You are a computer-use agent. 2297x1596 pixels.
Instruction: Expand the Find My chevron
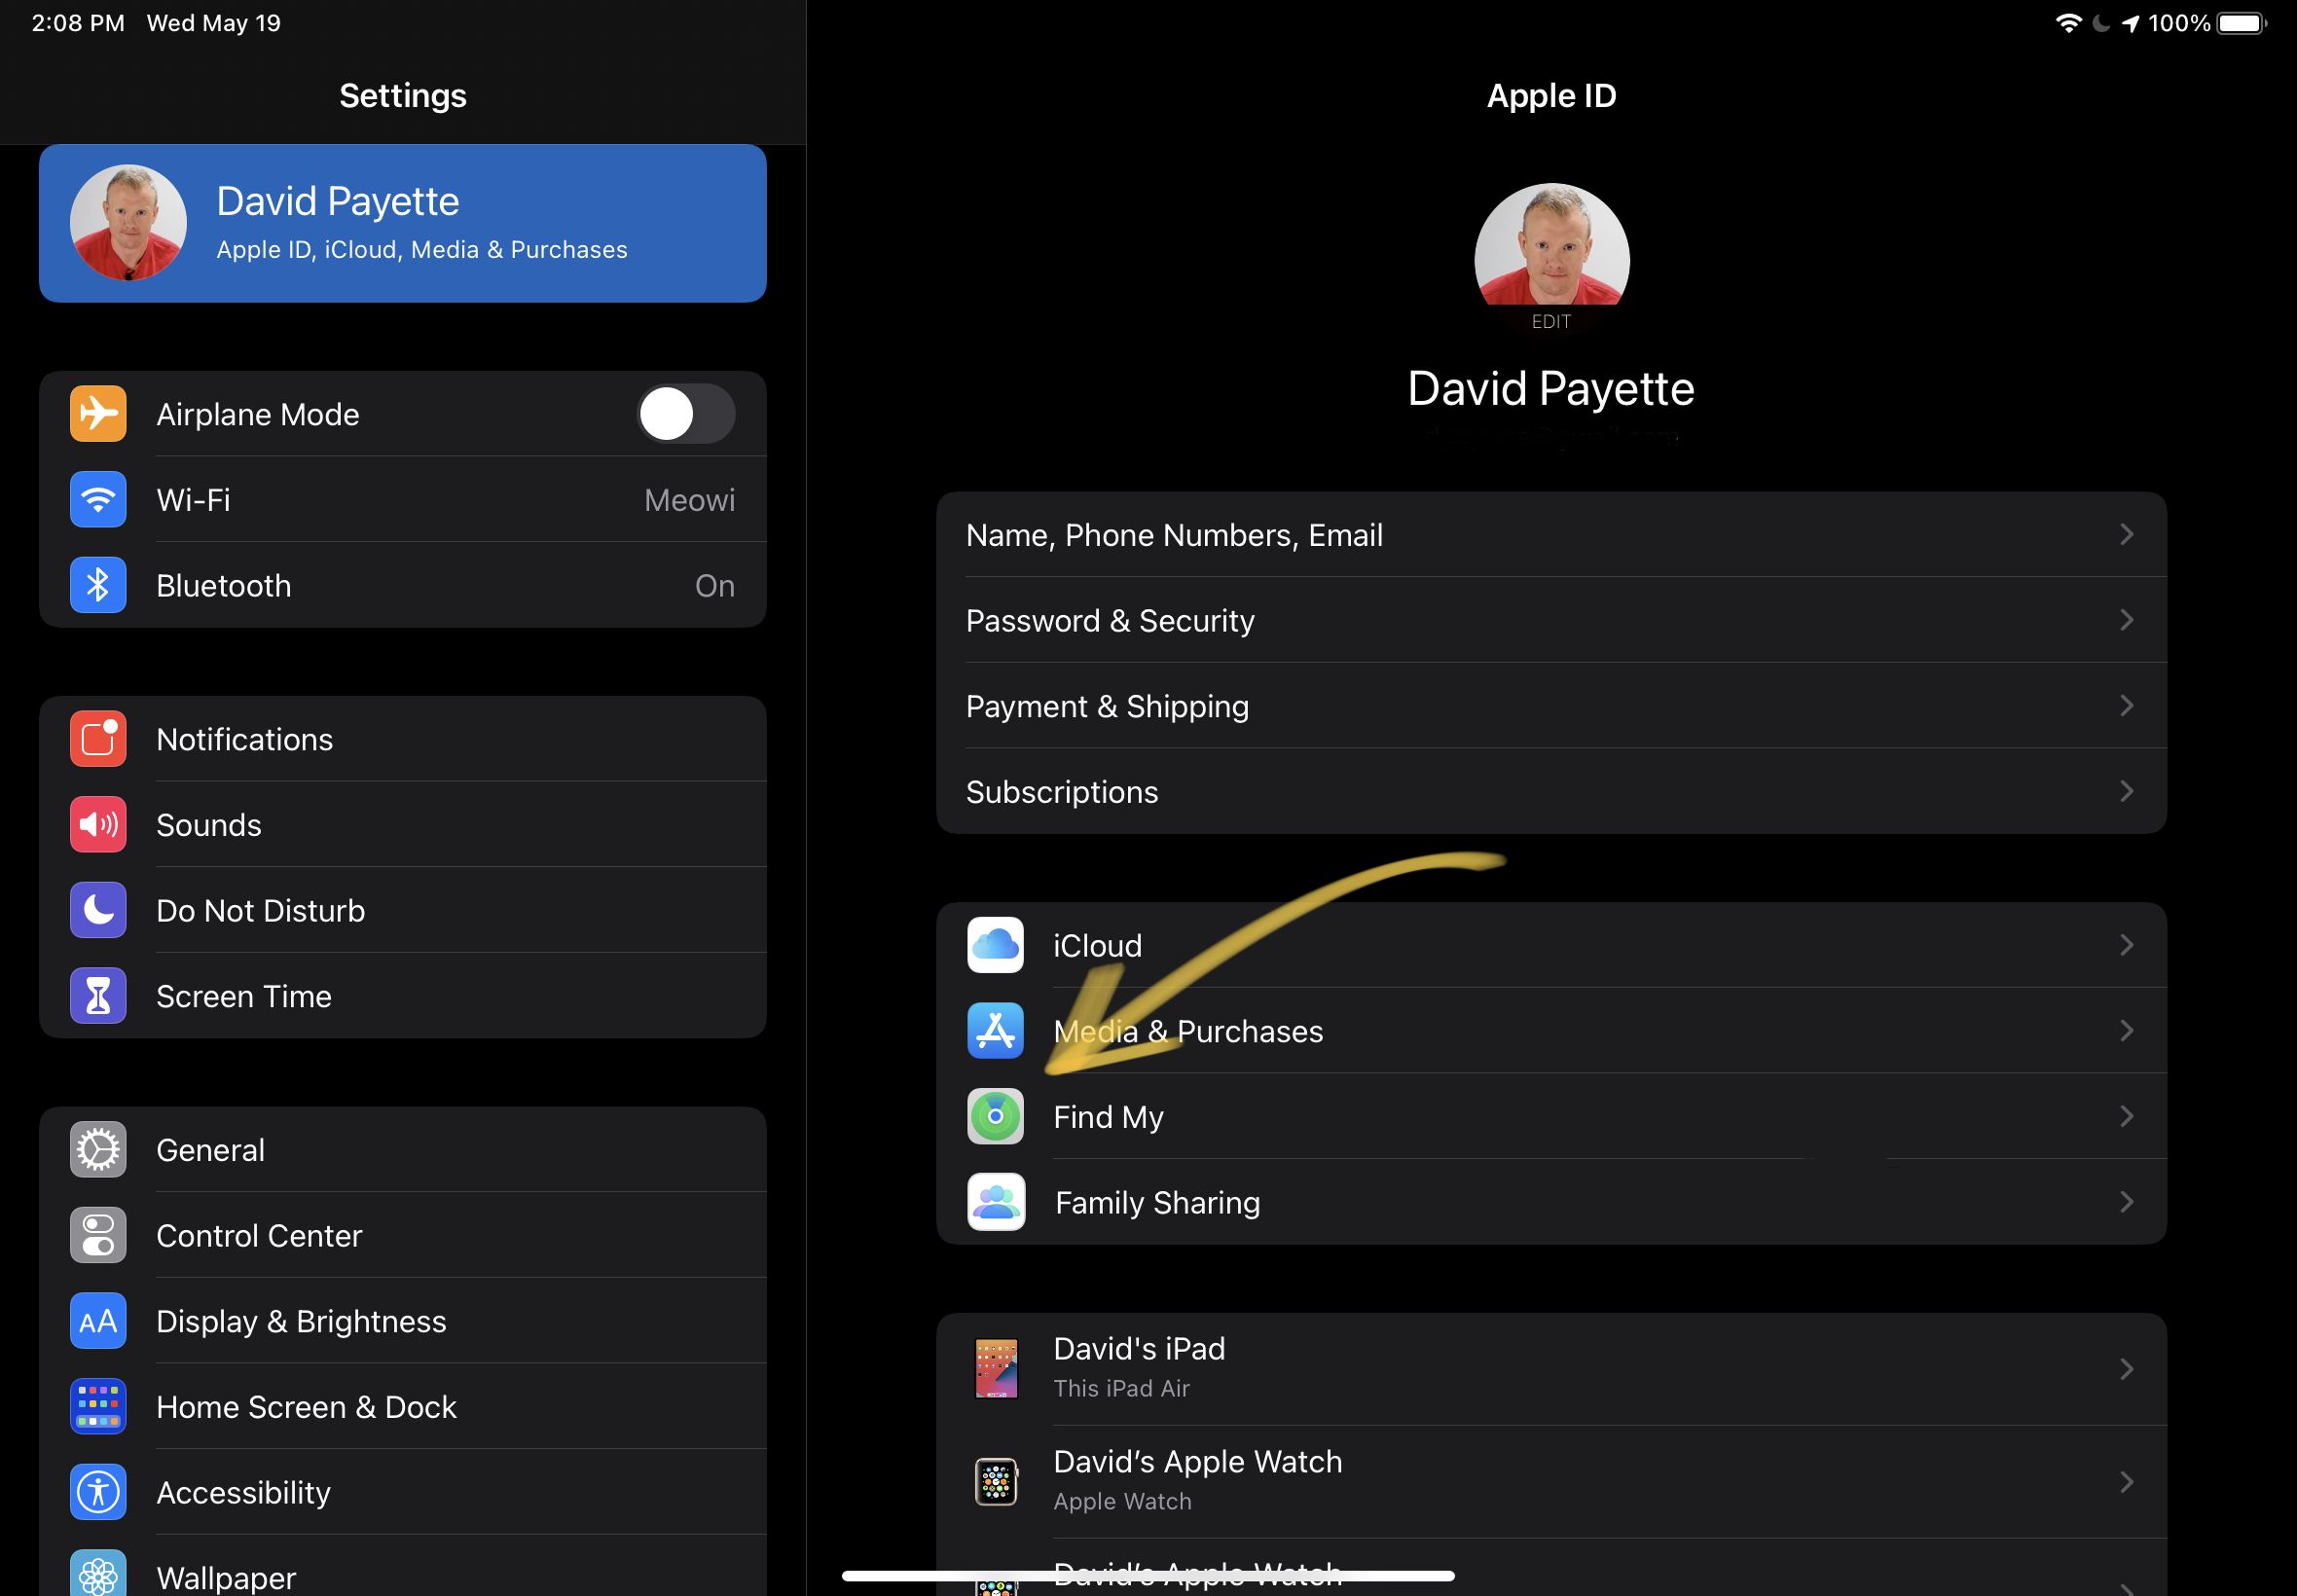pyautogui.click(x=2127, y=1116)
